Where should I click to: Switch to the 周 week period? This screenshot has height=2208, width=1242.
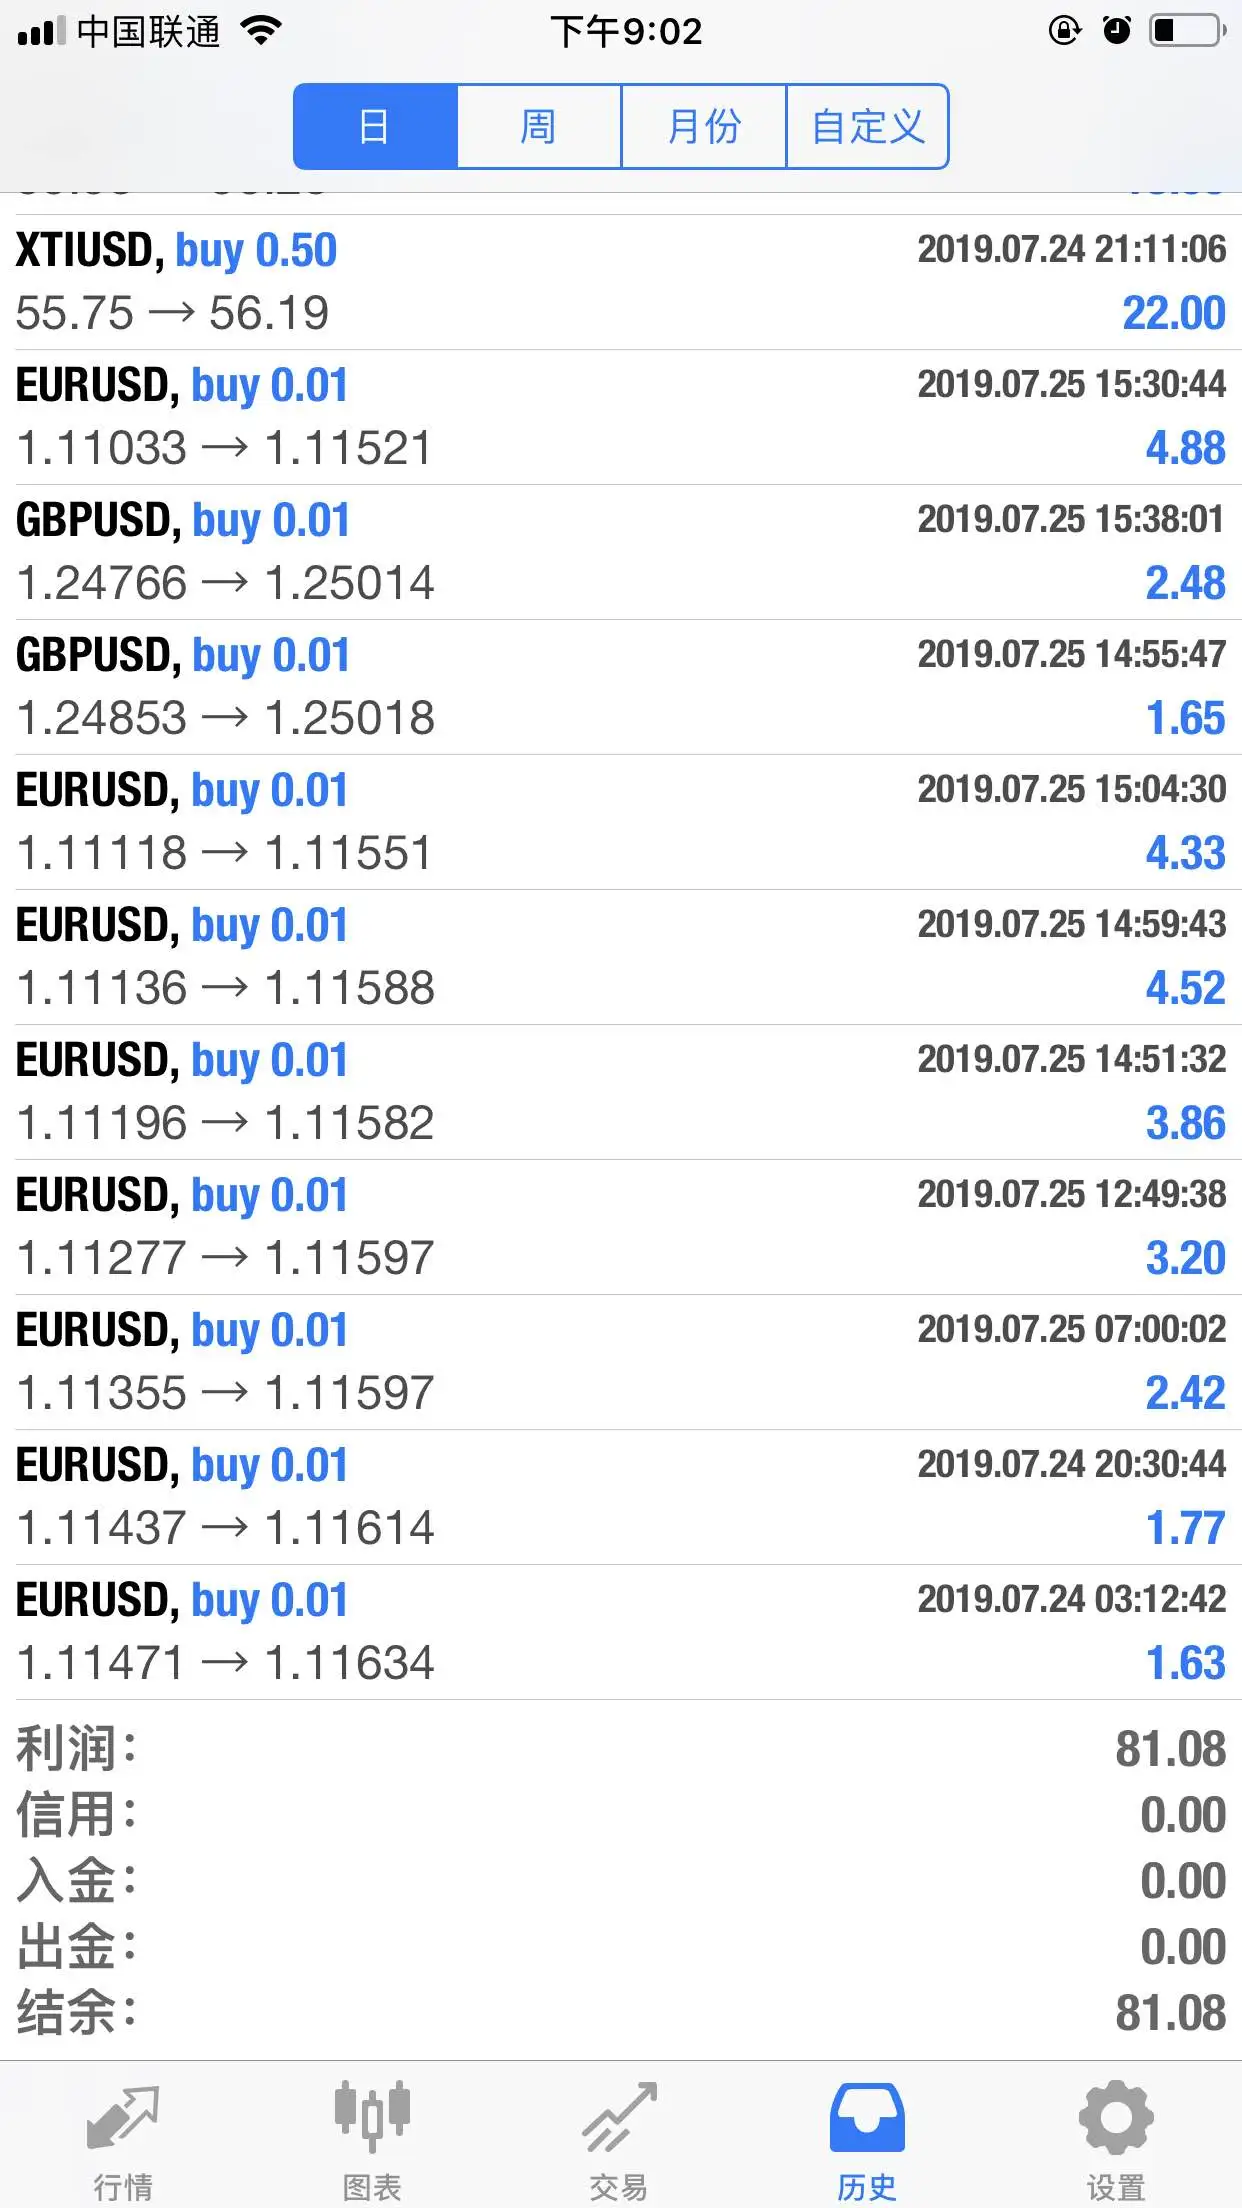539,127
